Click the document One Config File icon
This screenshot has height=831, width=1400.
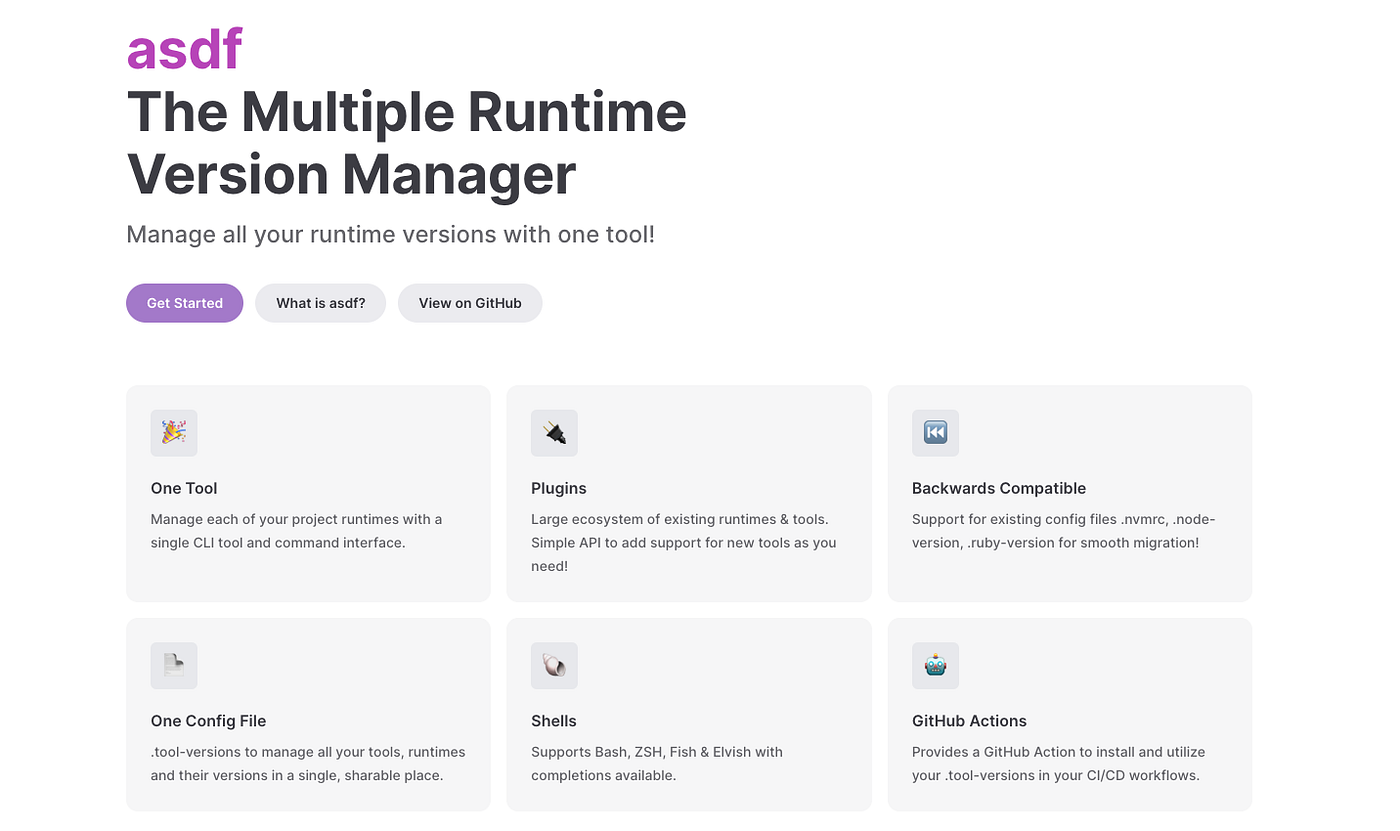(x=174, y=665)
